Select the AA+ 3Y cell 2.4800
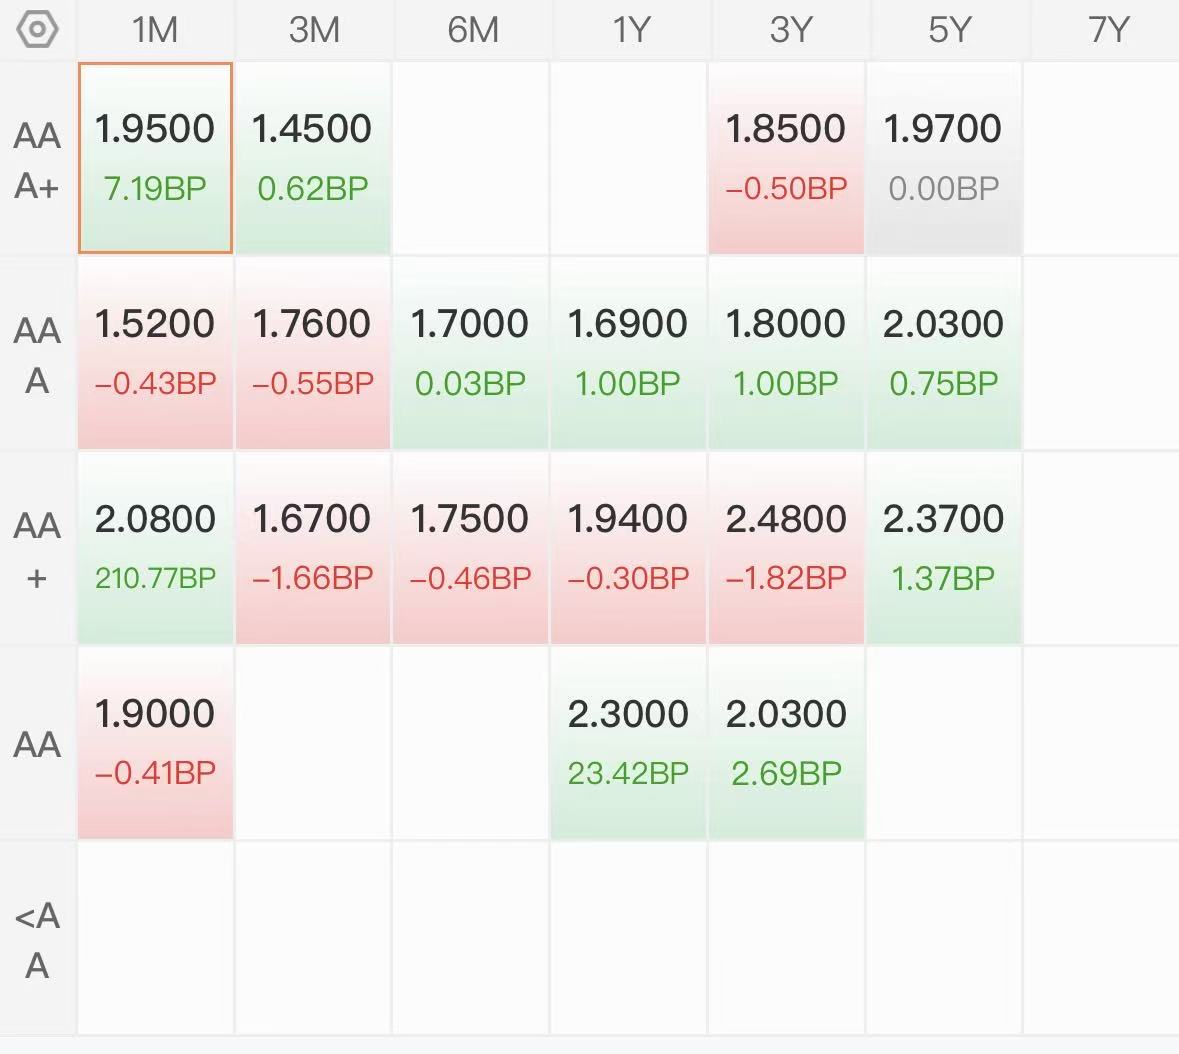The height and width of the screenshot is (1054, 1179). coord(786,548)
